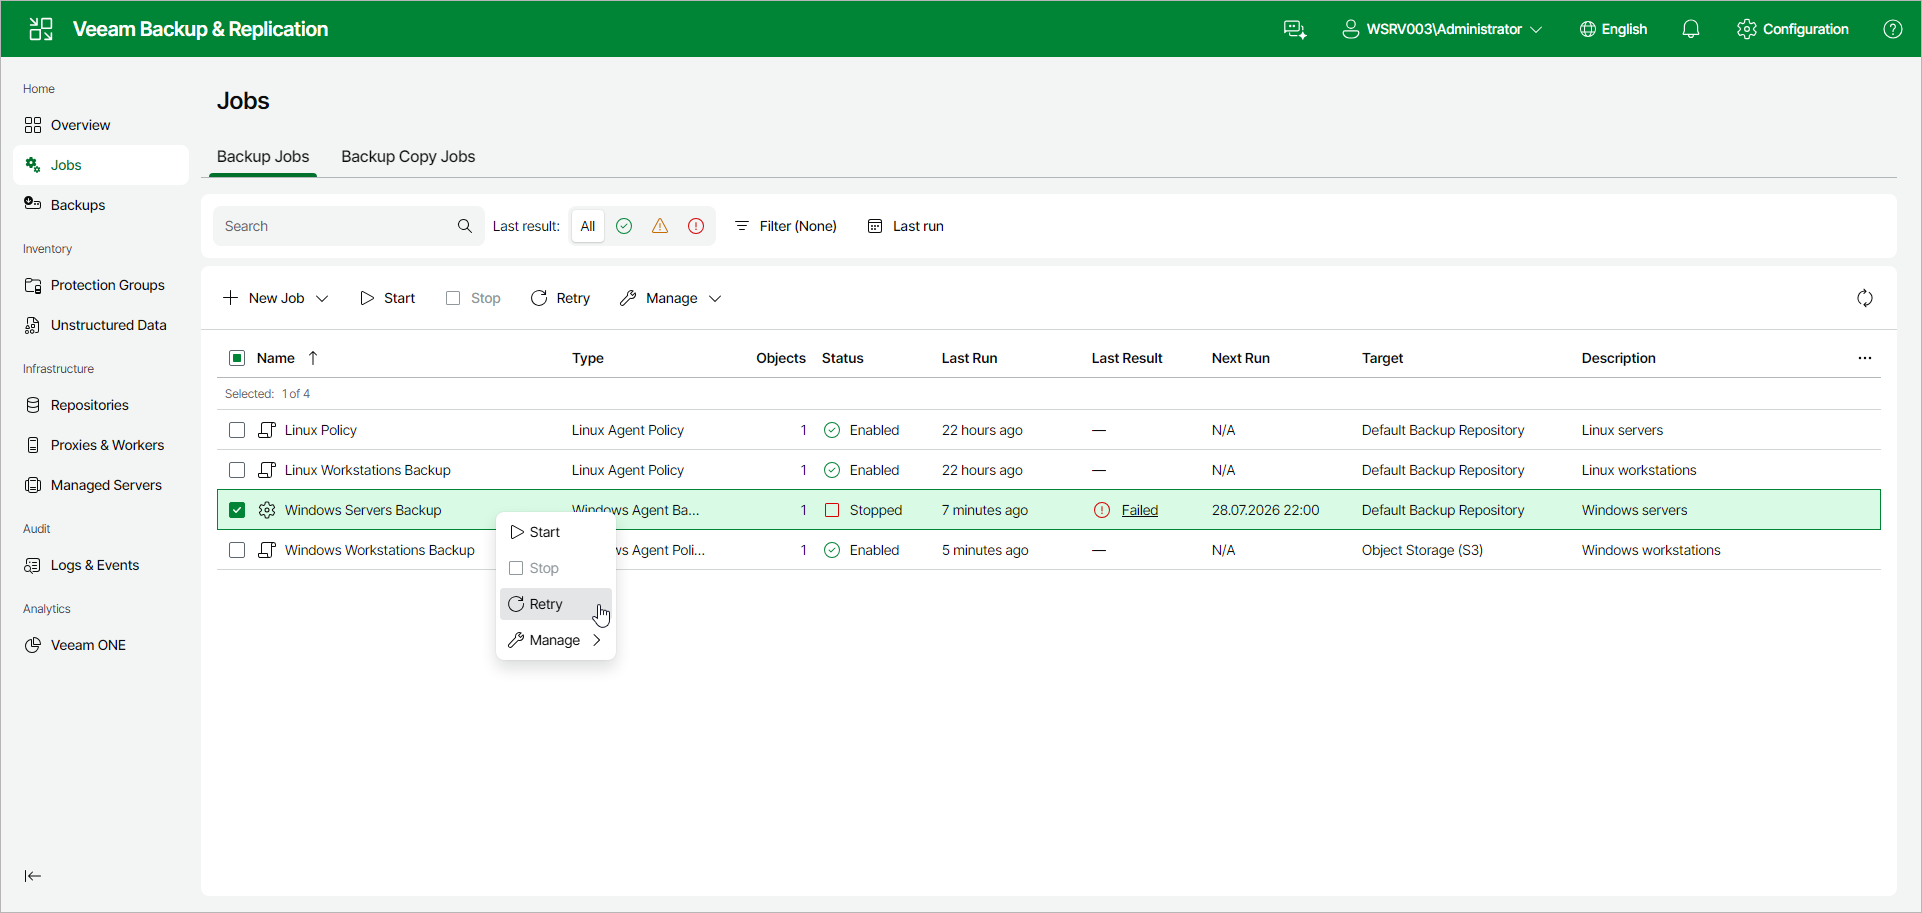Check the Linux Policy row checkbox
The image size is (1922, 913).
(x=237, y=430)
